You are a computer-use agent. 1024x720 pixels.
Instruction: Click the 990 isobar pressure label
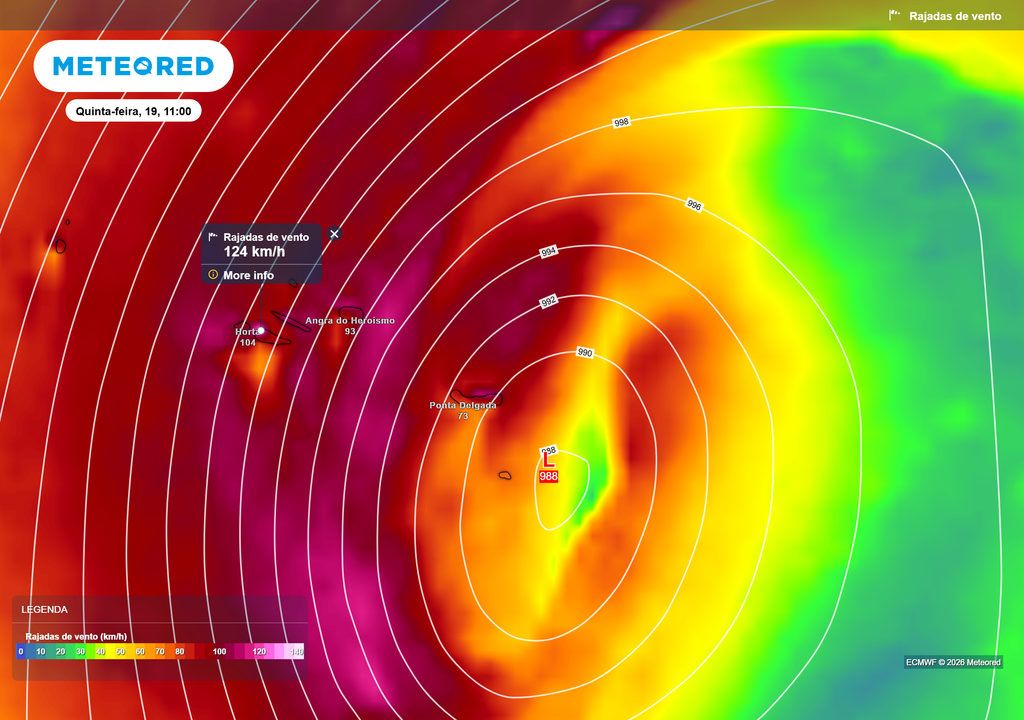[585, 353]
